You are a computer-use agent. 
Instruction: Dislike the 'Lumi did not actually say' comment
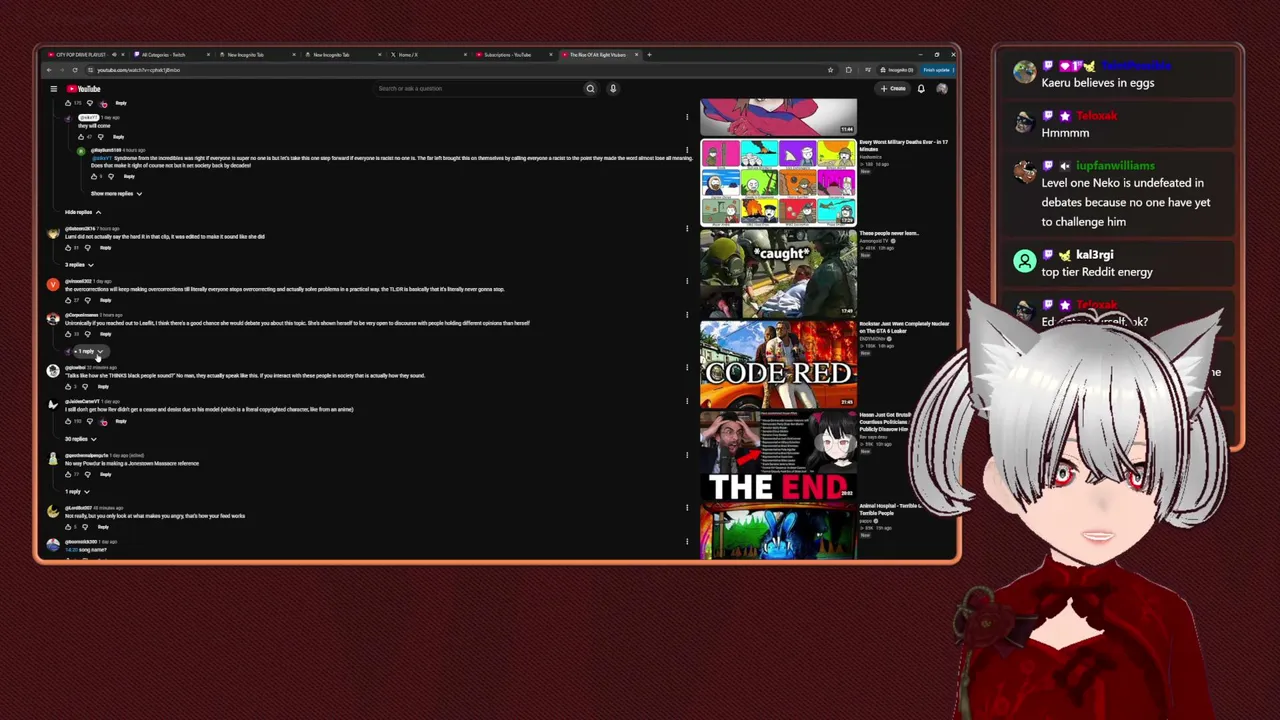tap(87, 247)
